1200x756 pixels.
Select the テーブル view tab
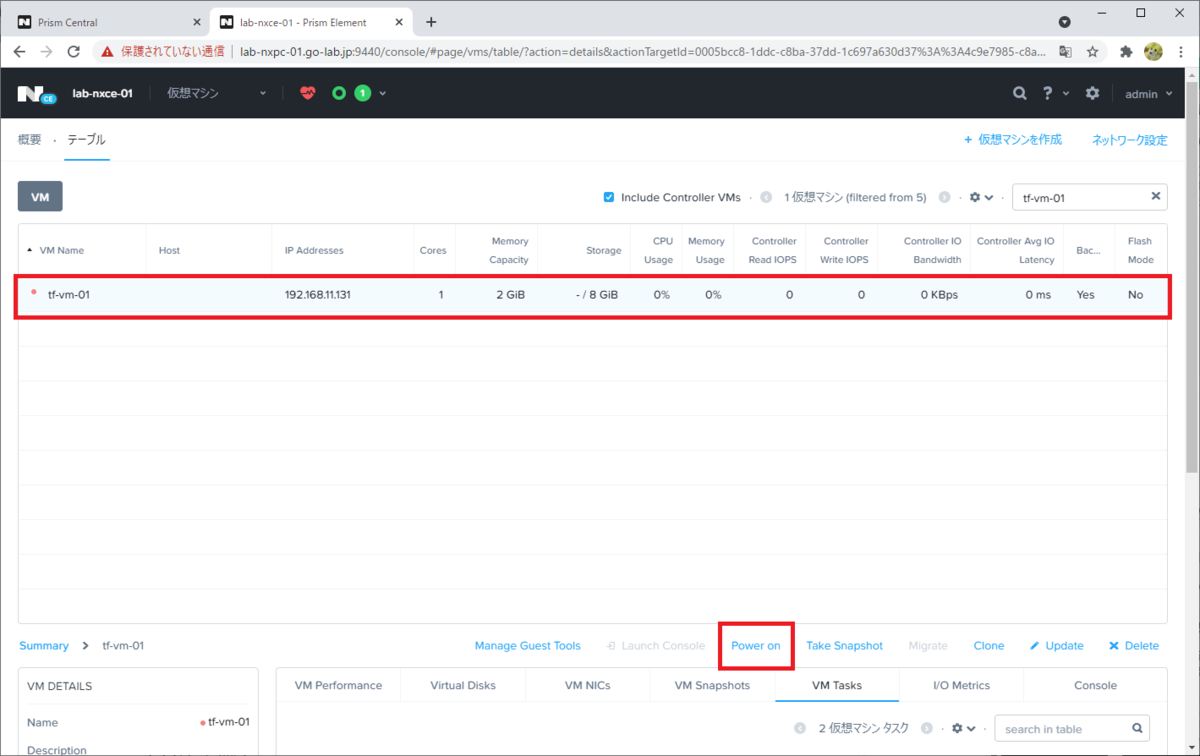tap(86, 140)
